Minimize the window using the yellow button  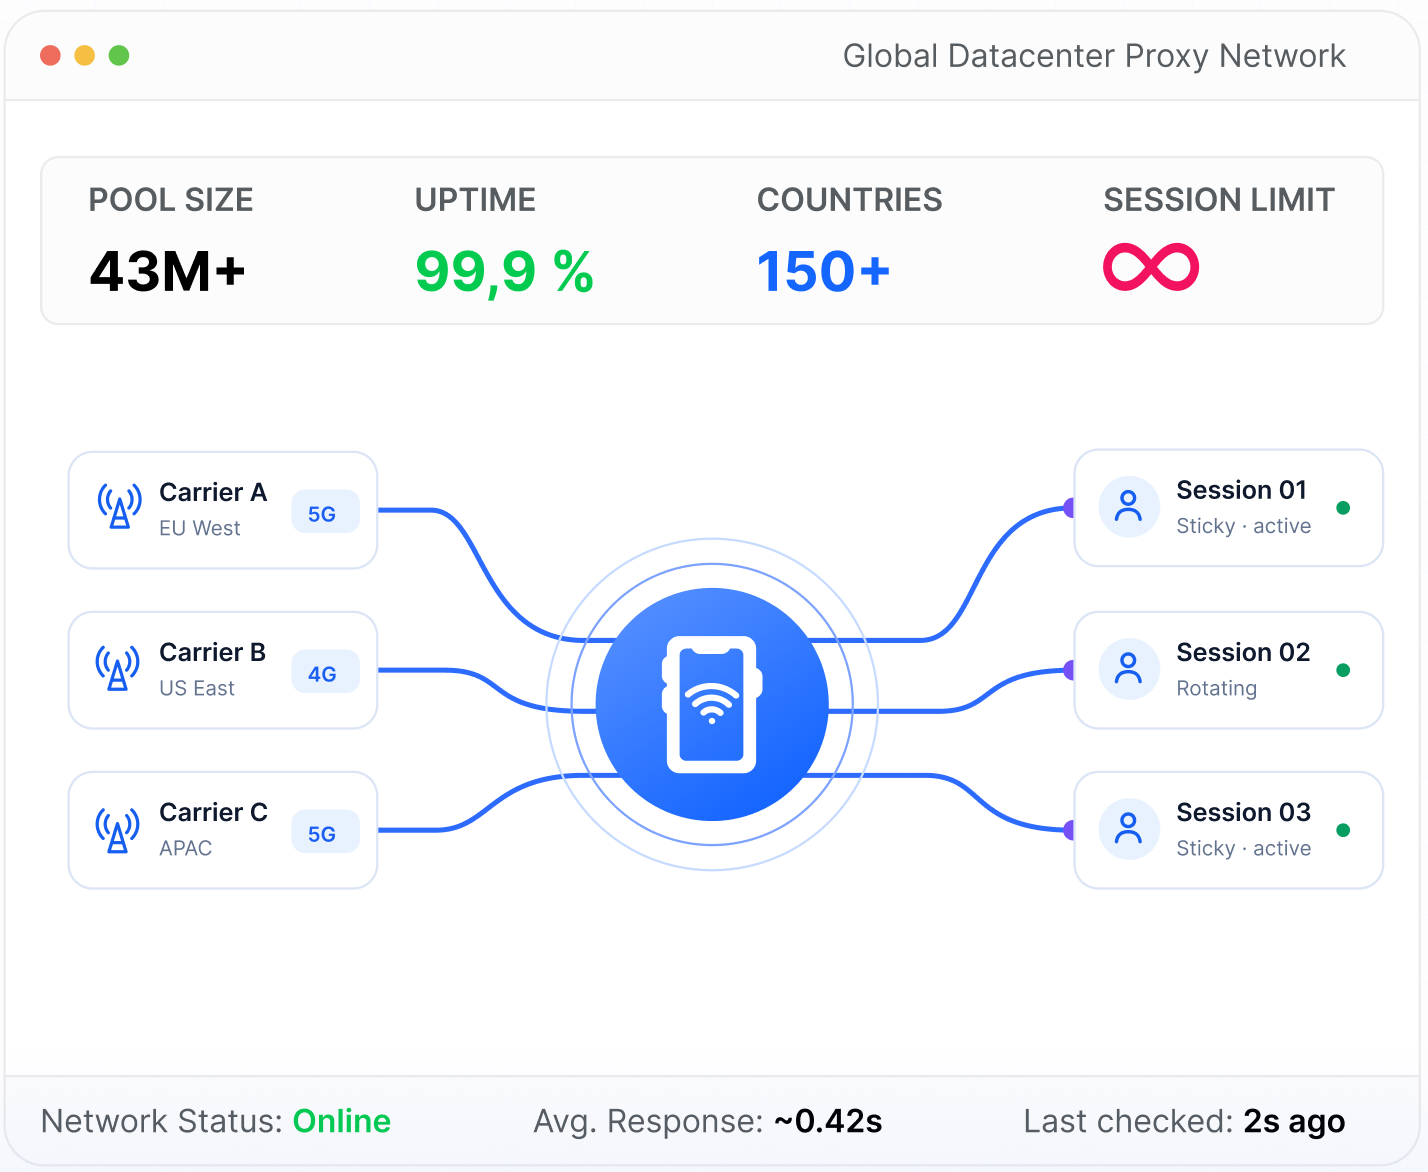tap(85, 55)
